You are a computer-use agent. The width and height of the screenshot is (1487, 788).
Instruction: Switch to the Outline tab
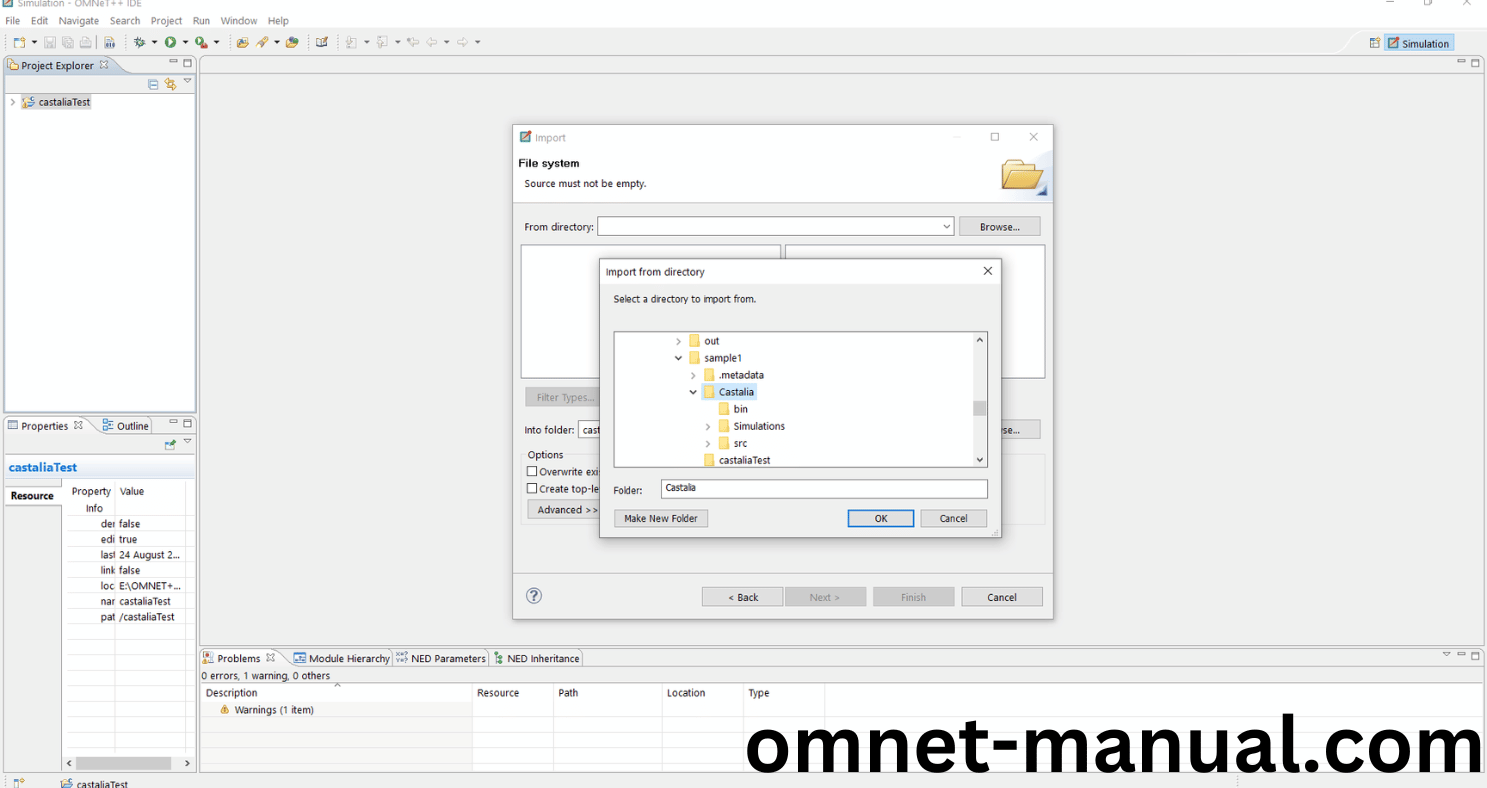[125, 426]
